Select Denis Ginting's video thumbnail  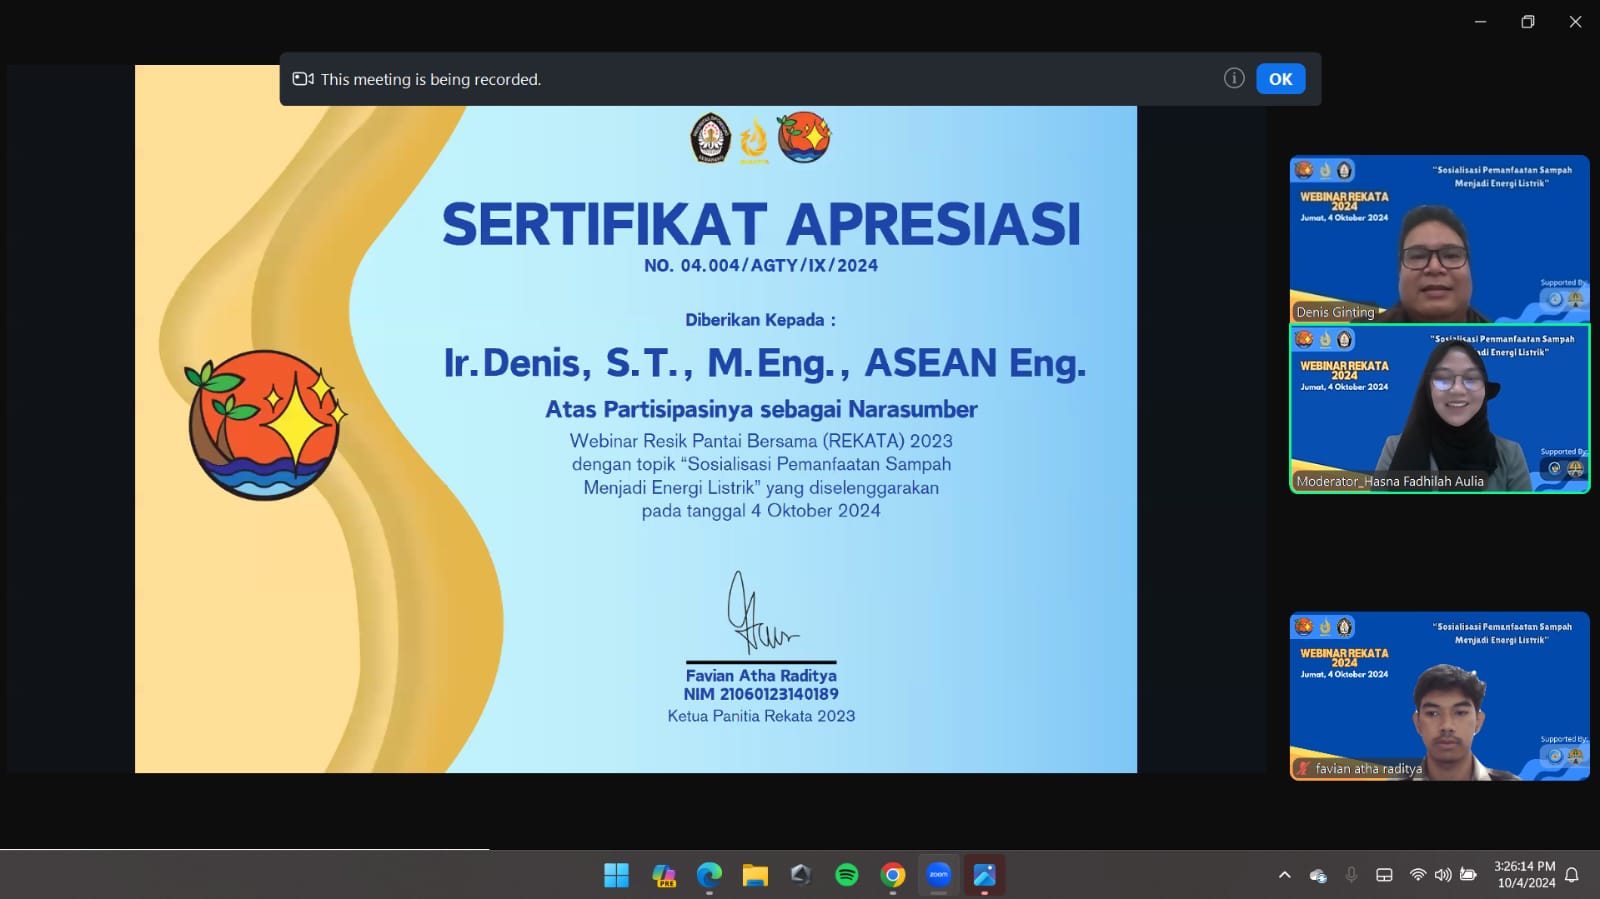(x=1439, y=239)
